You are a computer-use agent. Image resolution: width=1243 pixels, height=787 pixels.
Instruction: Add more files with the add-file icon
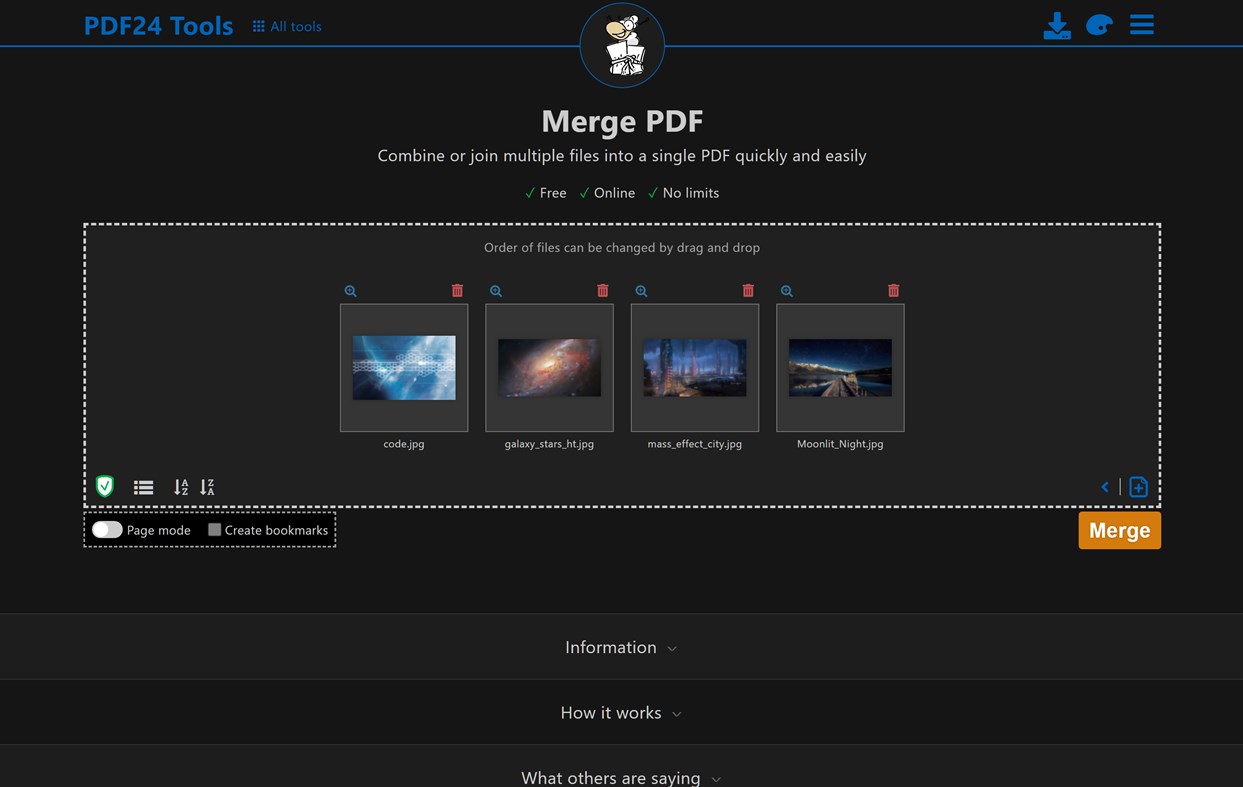pyautogui.click(x=1138, y=487)
